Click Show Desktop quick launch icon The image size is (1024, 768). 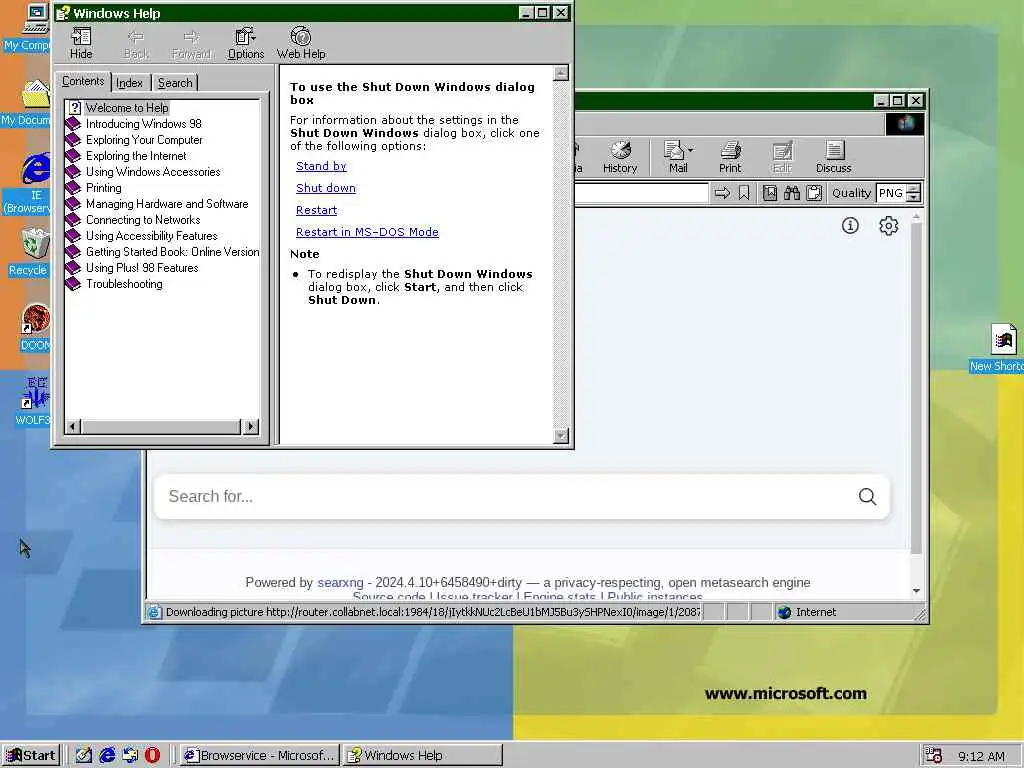tap(84, 755)
